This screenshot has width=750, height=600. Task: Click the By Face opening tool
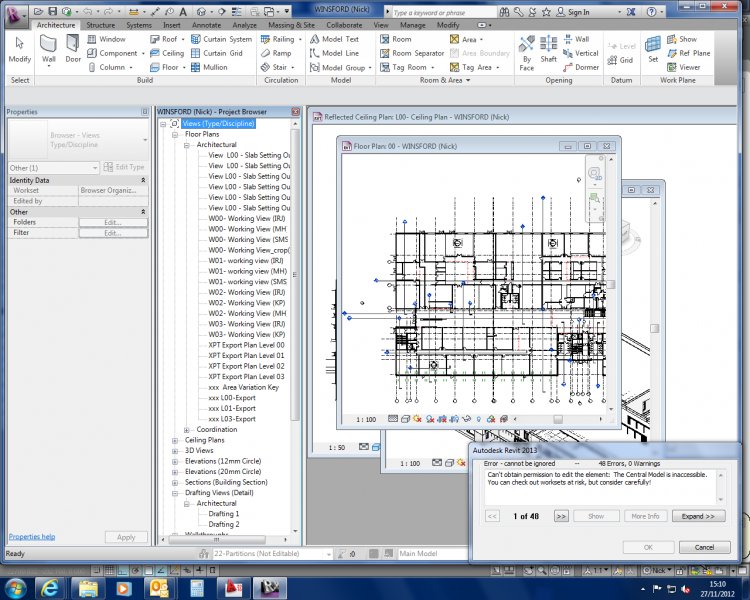[x=527, y=47]
